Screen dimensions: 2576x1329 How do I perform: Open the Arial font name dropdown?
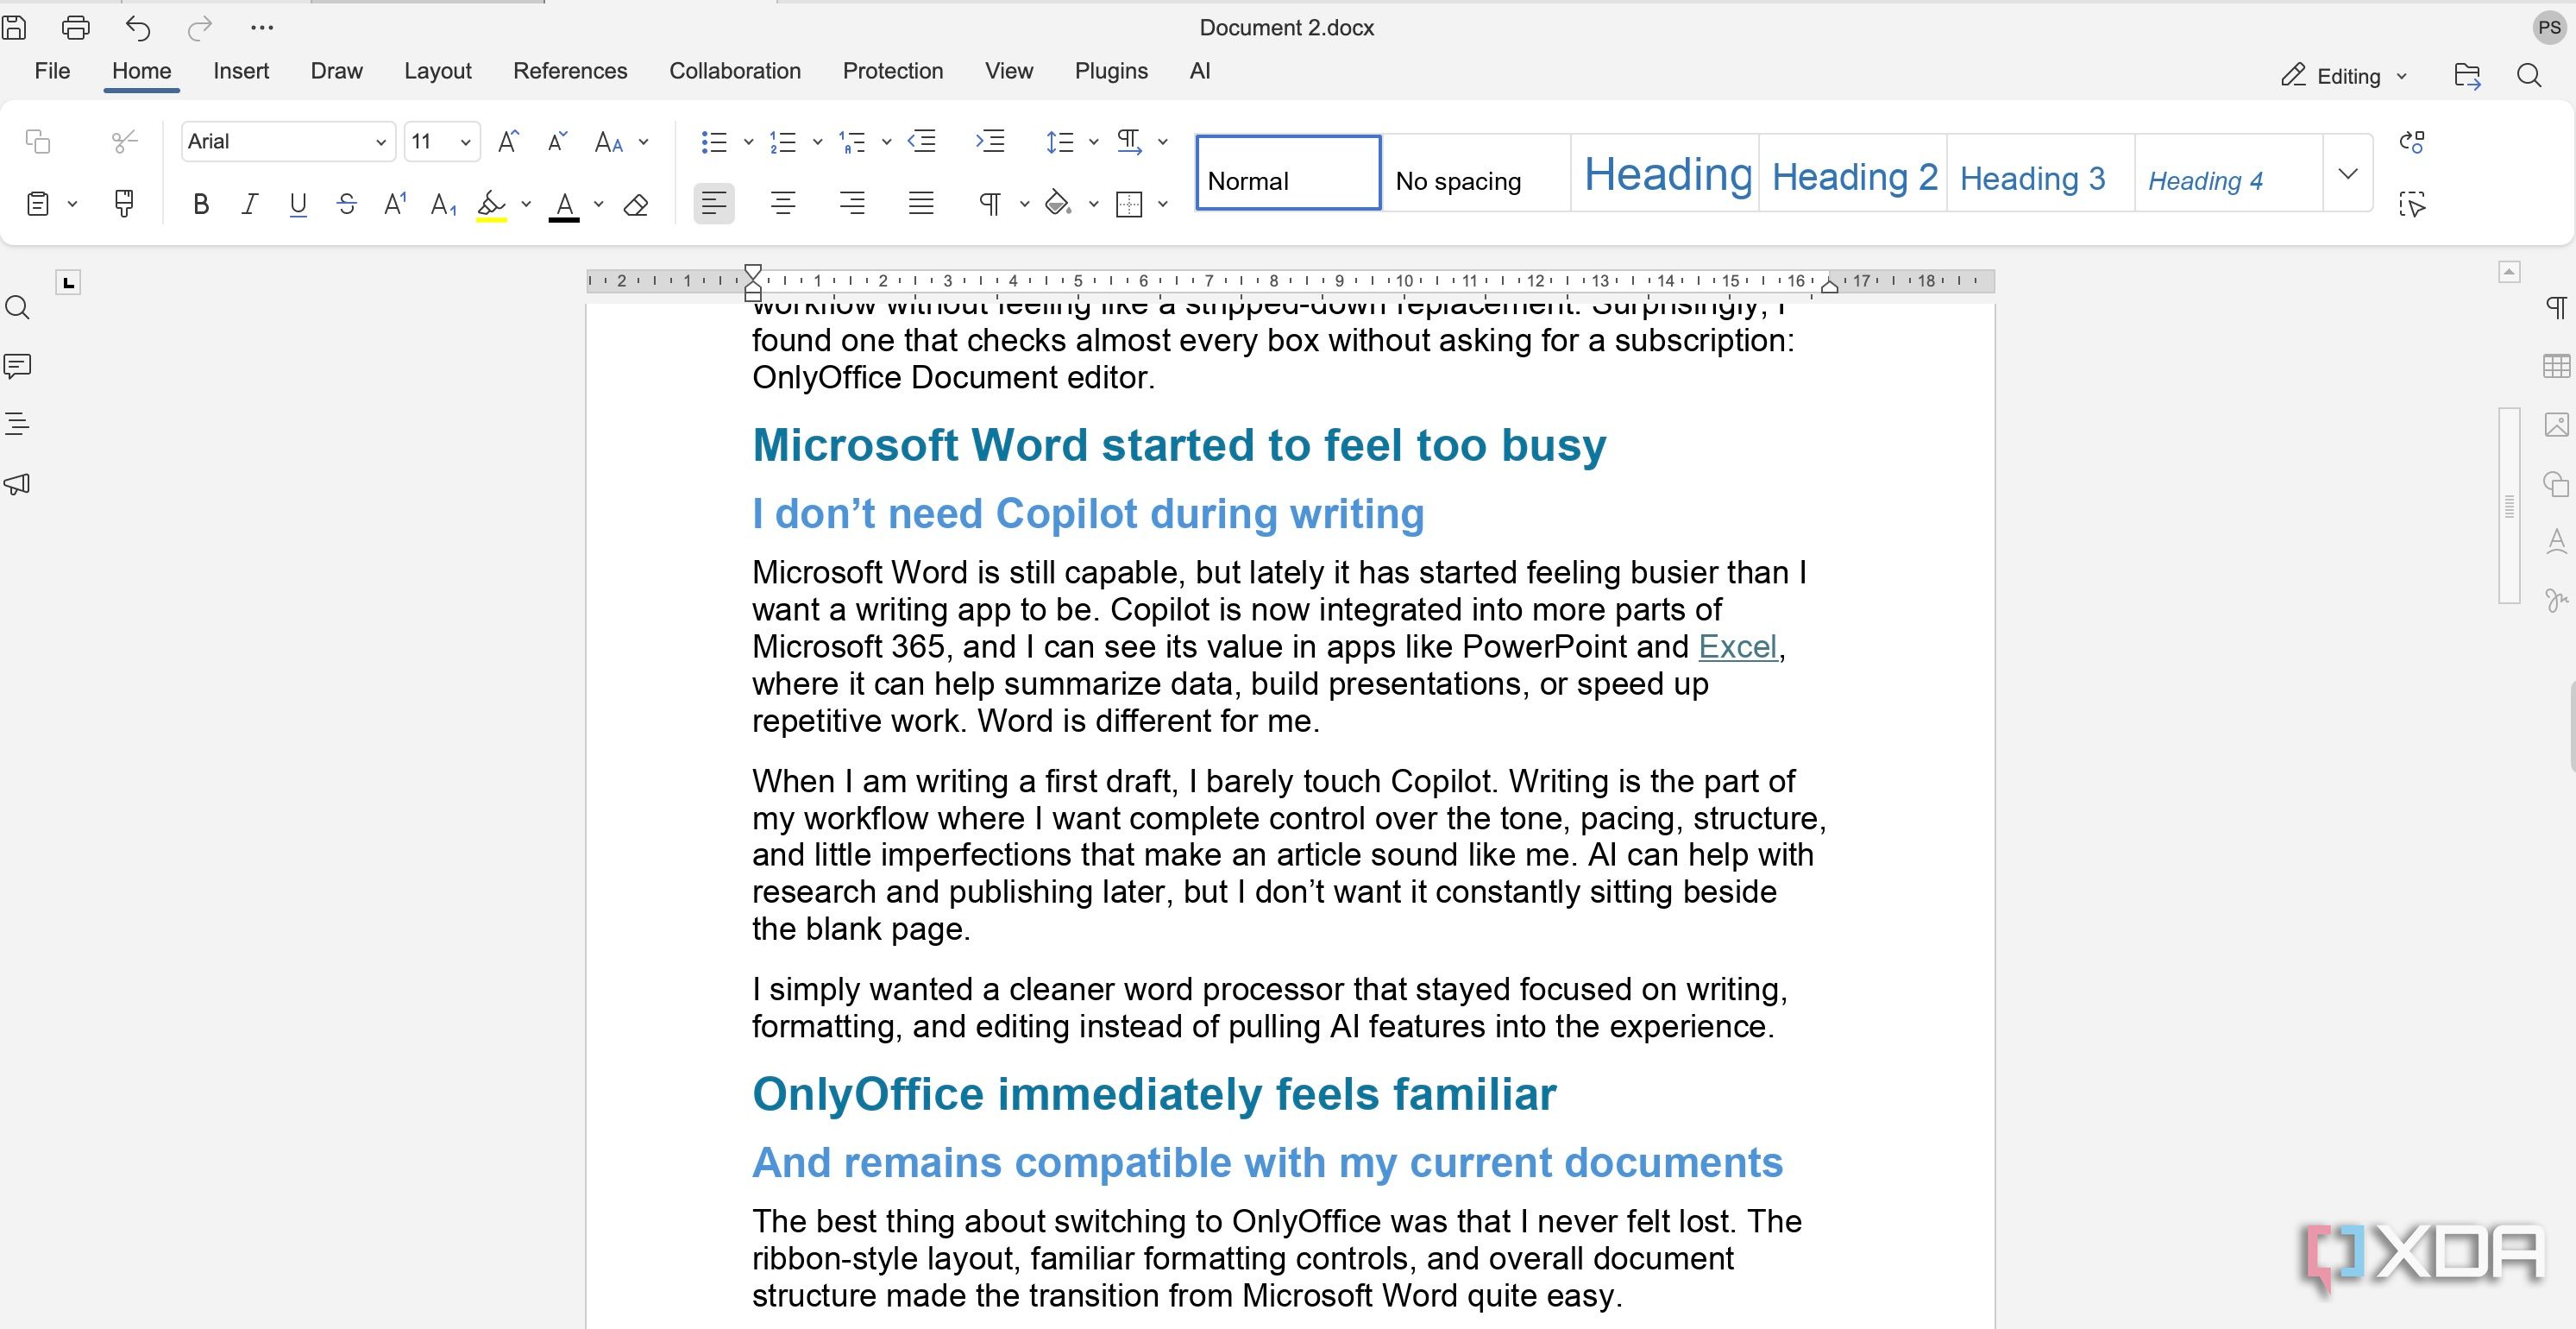click(380, 143)
